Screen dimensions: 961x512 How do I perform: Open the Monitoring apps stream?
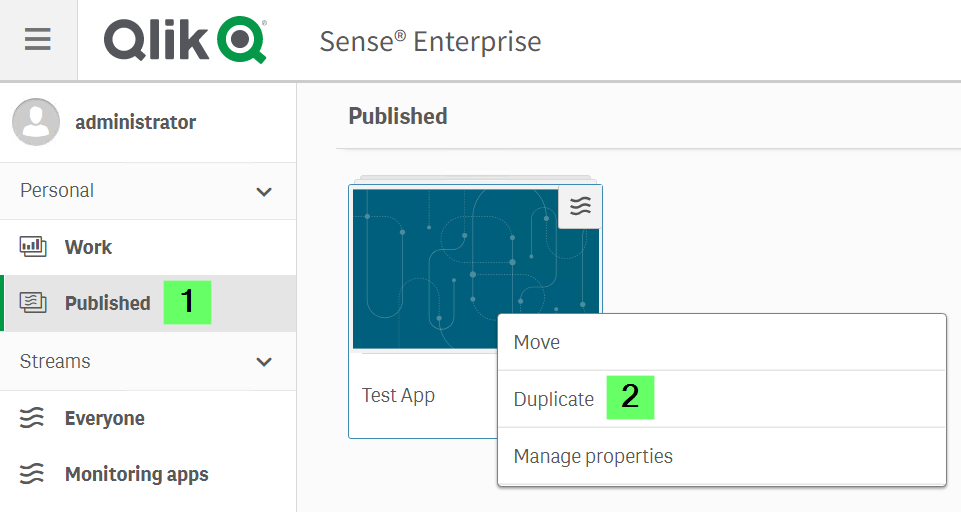148,474
